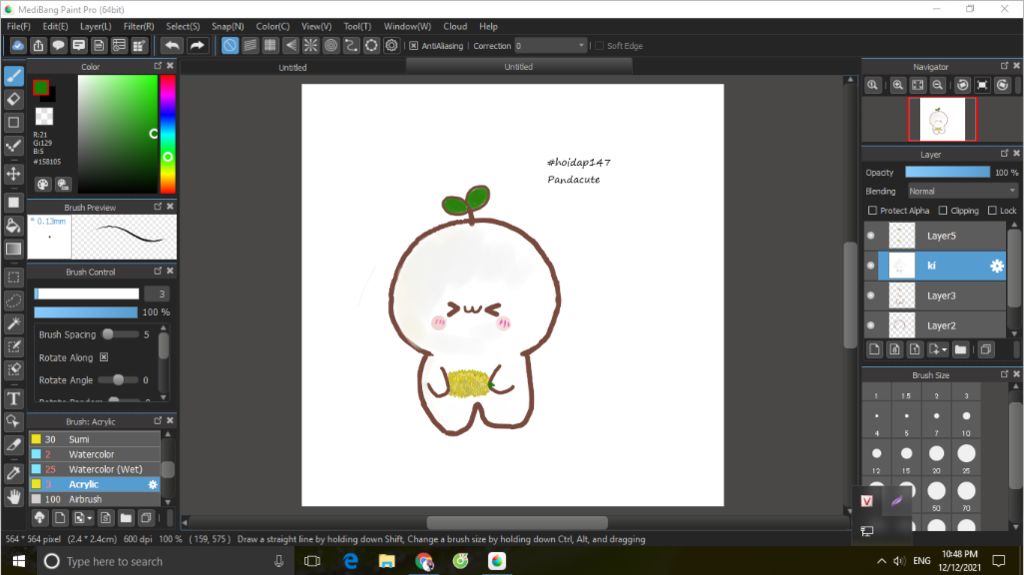Click Type here to search box
The height and width of the screenshot is (575, 1024).
[163, 561]
